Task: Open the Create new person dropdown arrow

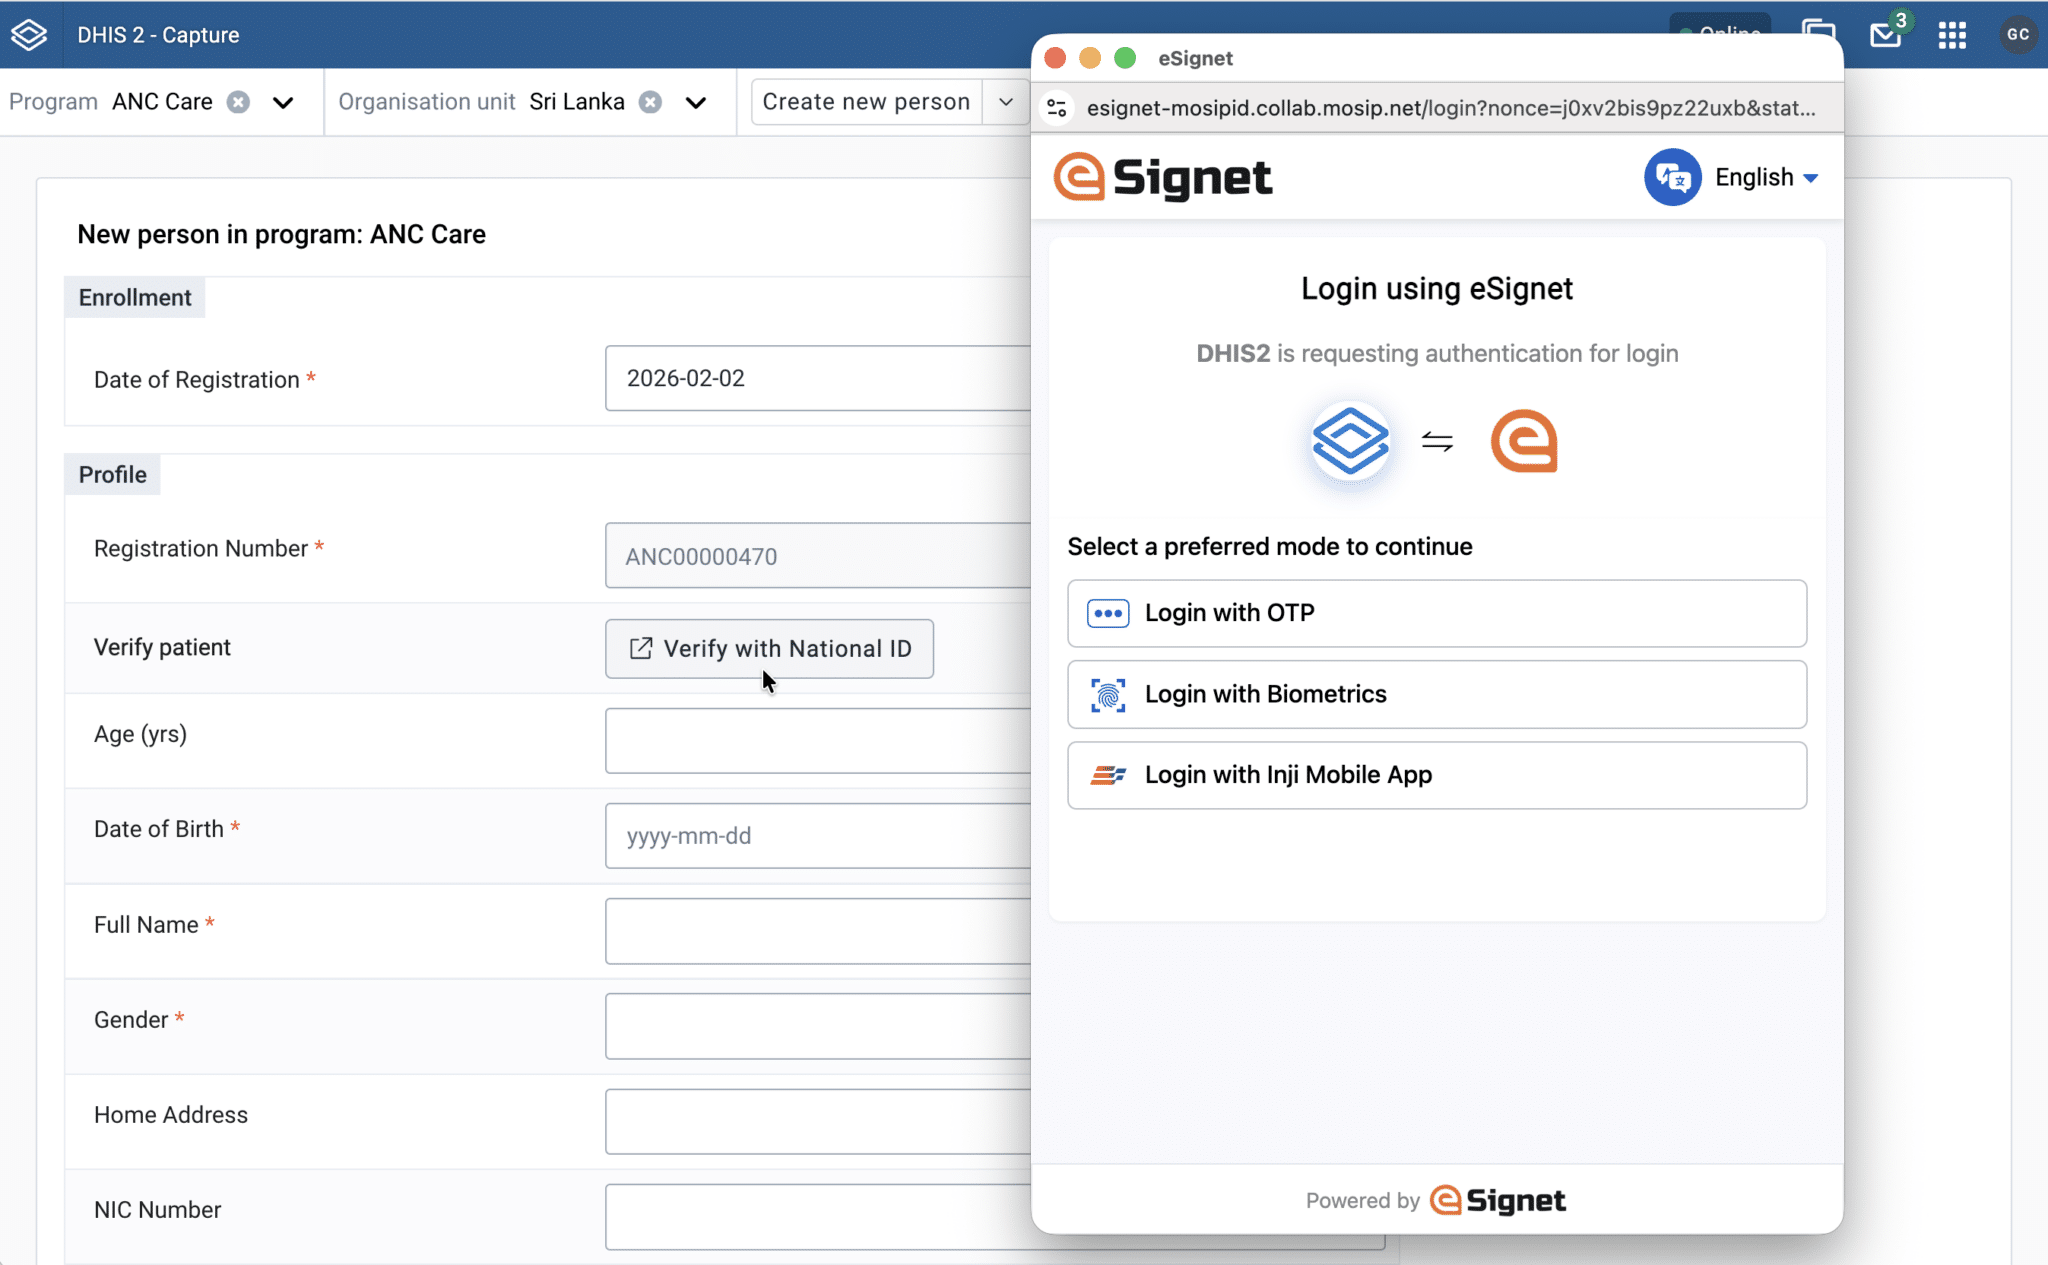Action: [x=1006, y=102]
